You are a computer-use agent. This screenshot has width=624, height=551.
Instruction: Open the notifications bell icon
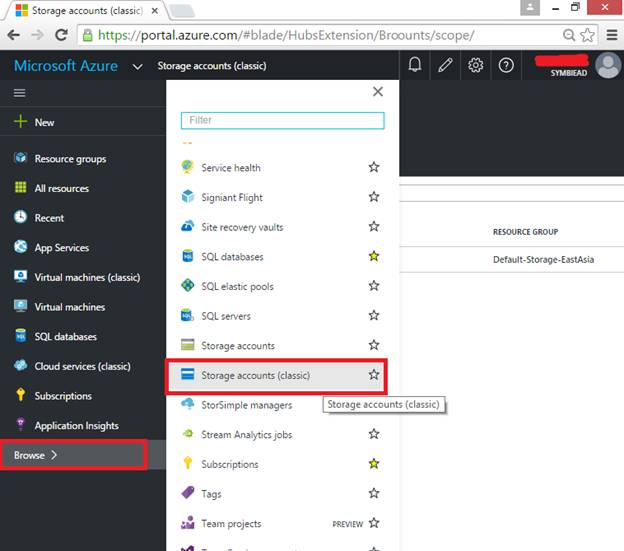415,65
